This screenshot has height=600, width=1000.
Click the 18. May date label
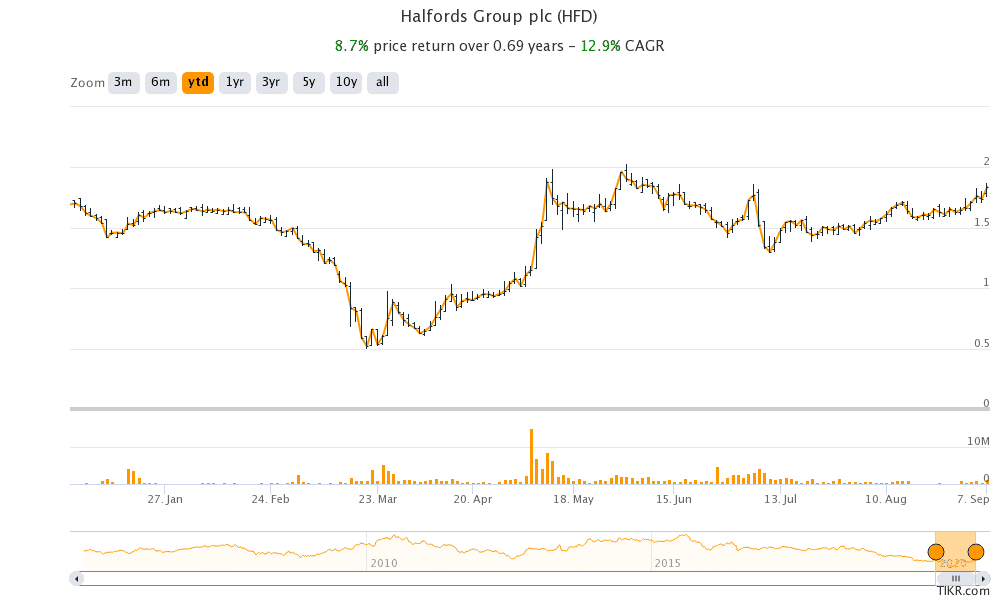click(x=573, y=499)
